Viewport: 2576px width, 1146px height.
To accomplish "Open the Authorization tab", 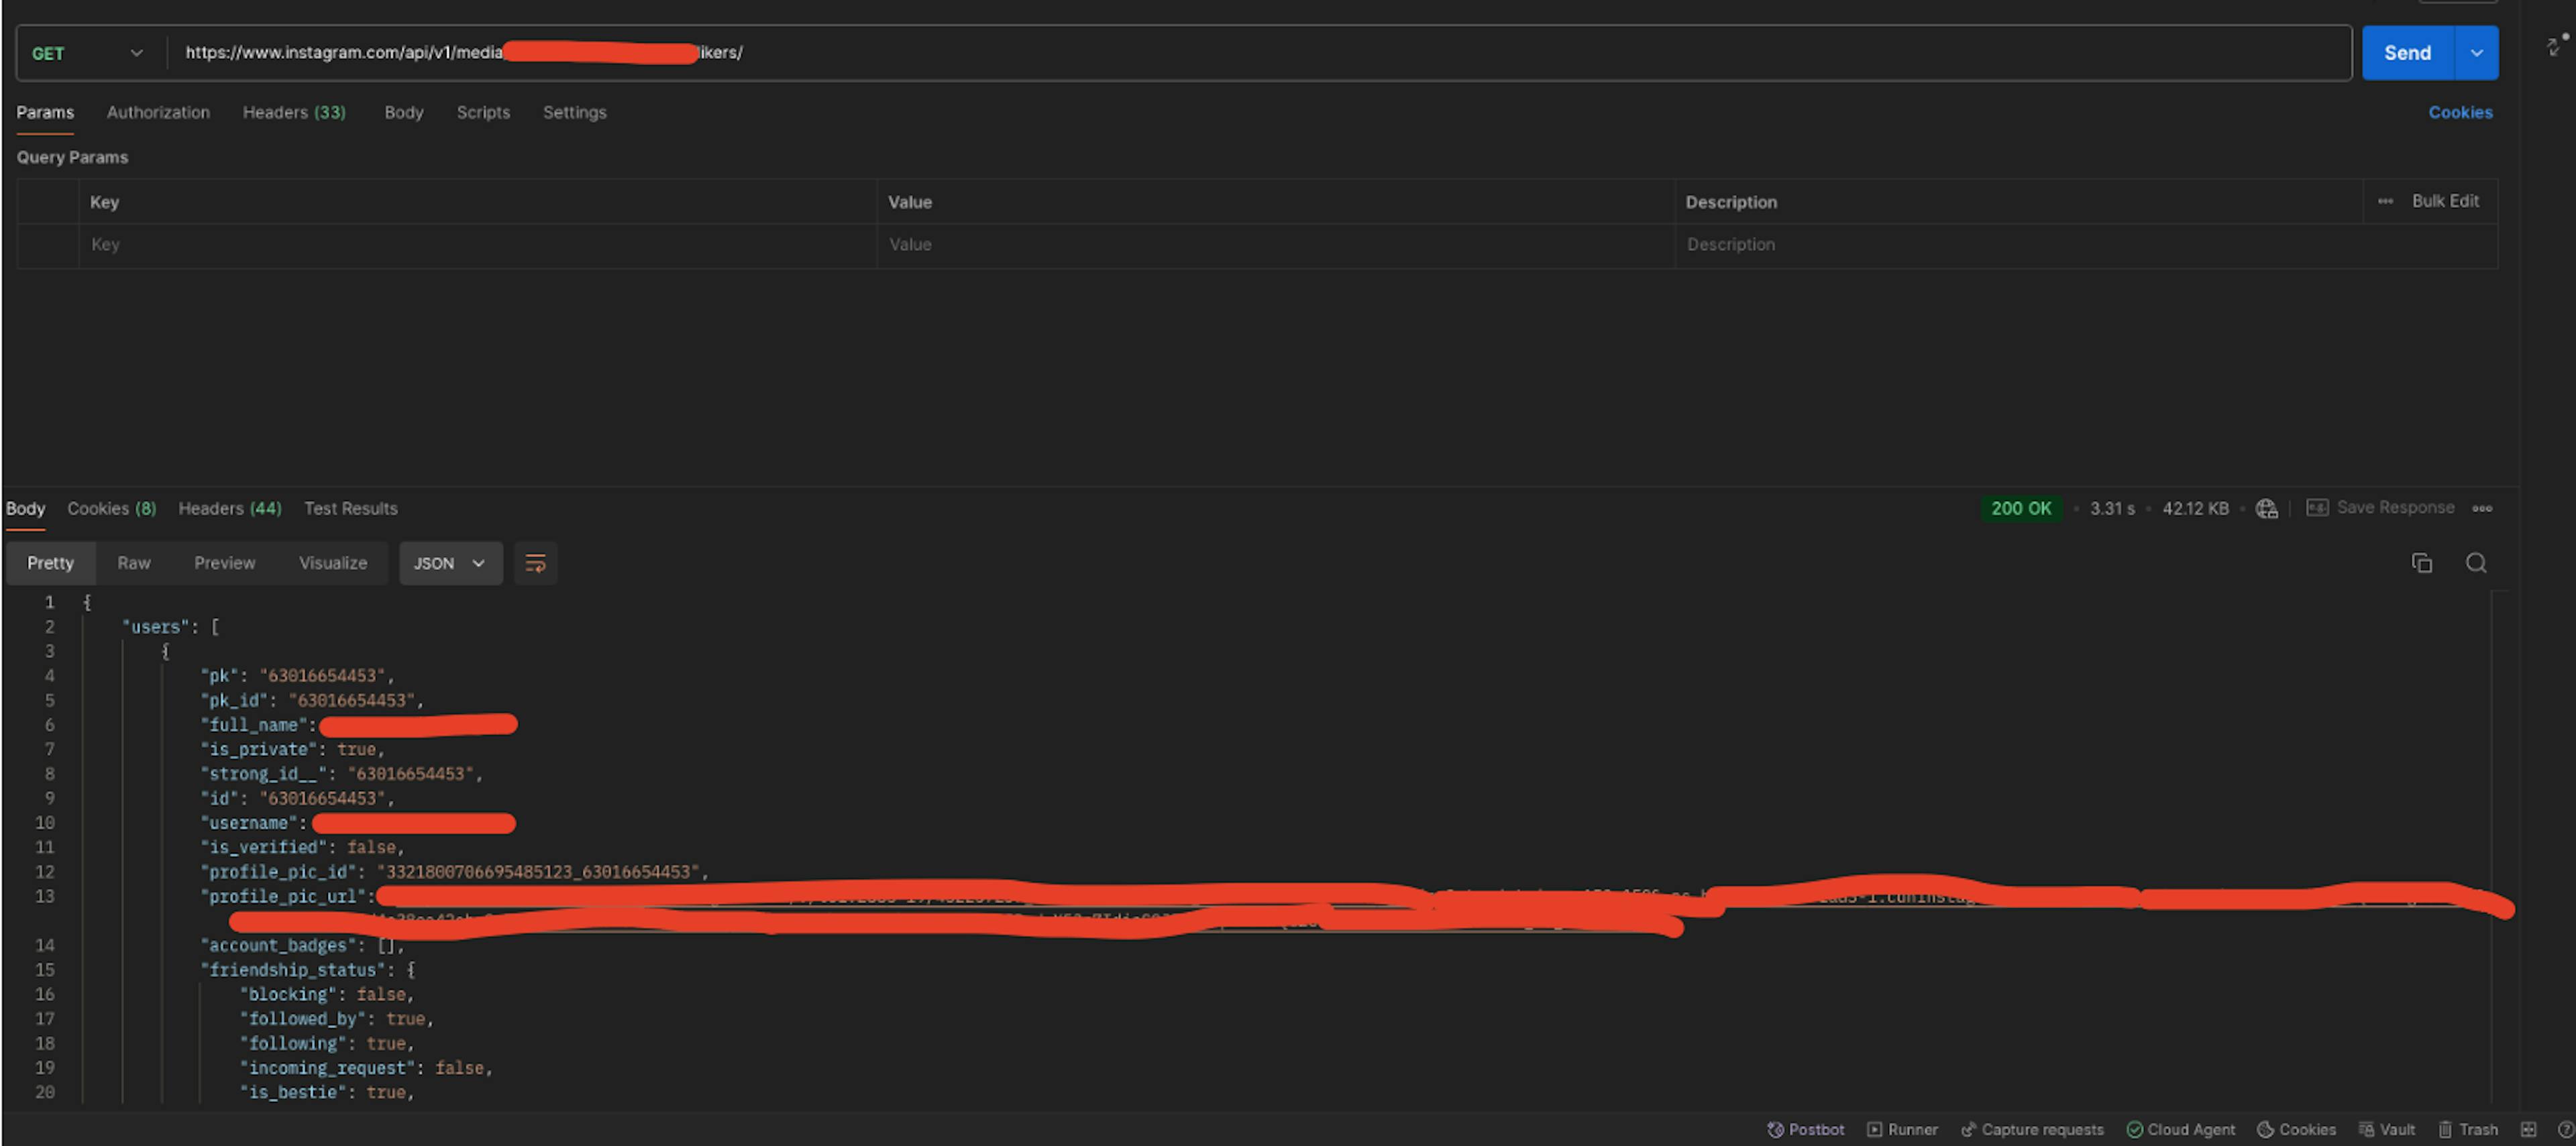I will (158, 112).
